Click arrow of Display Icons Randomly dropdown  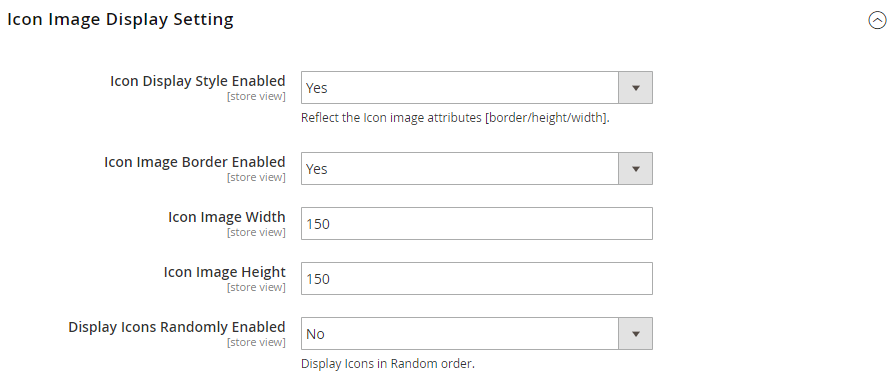[x=636, y=334]
